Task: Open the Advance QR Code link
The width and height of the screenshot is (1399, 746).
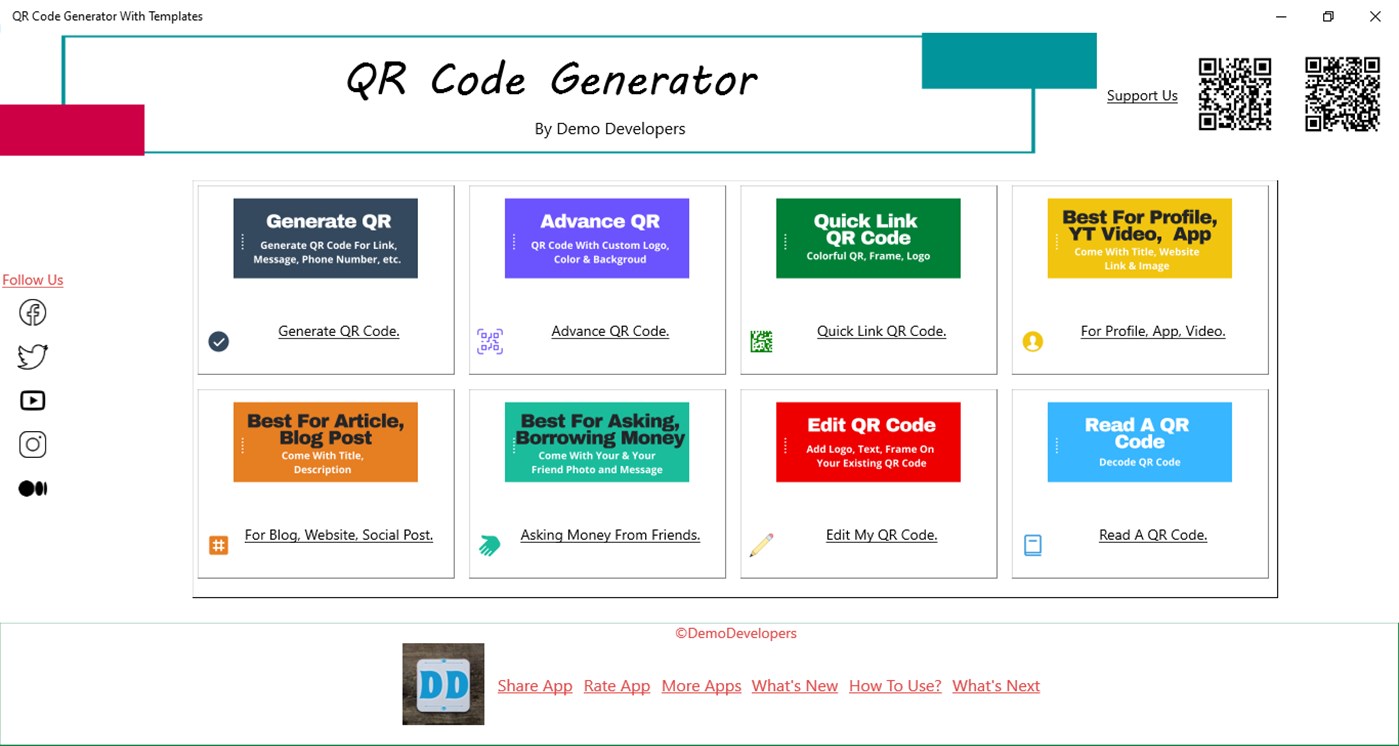Action: (x=610, y=331)
